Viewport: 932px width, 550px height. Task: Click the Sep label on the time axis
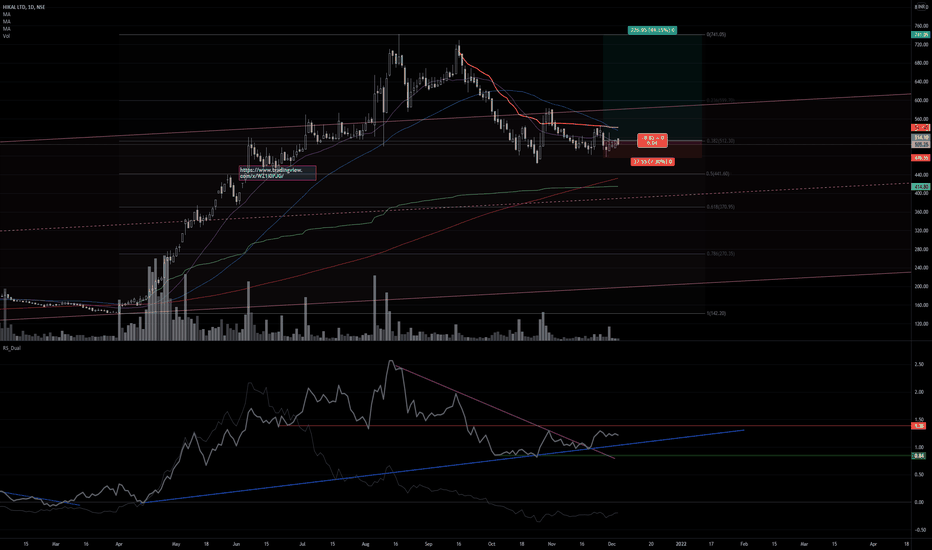tap(429, 544)
